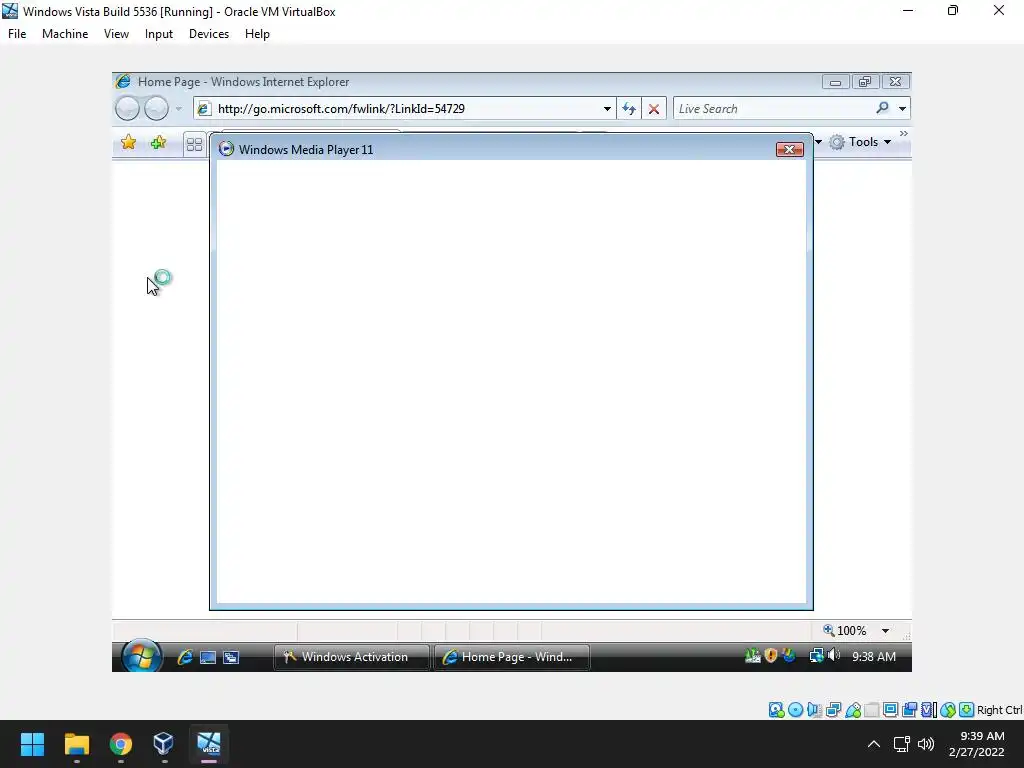Open the search provider dropdown arrow

point(903,108)
